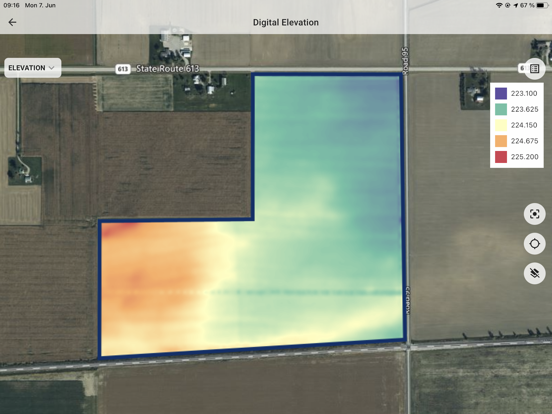Center map on current location

(534, 244)
